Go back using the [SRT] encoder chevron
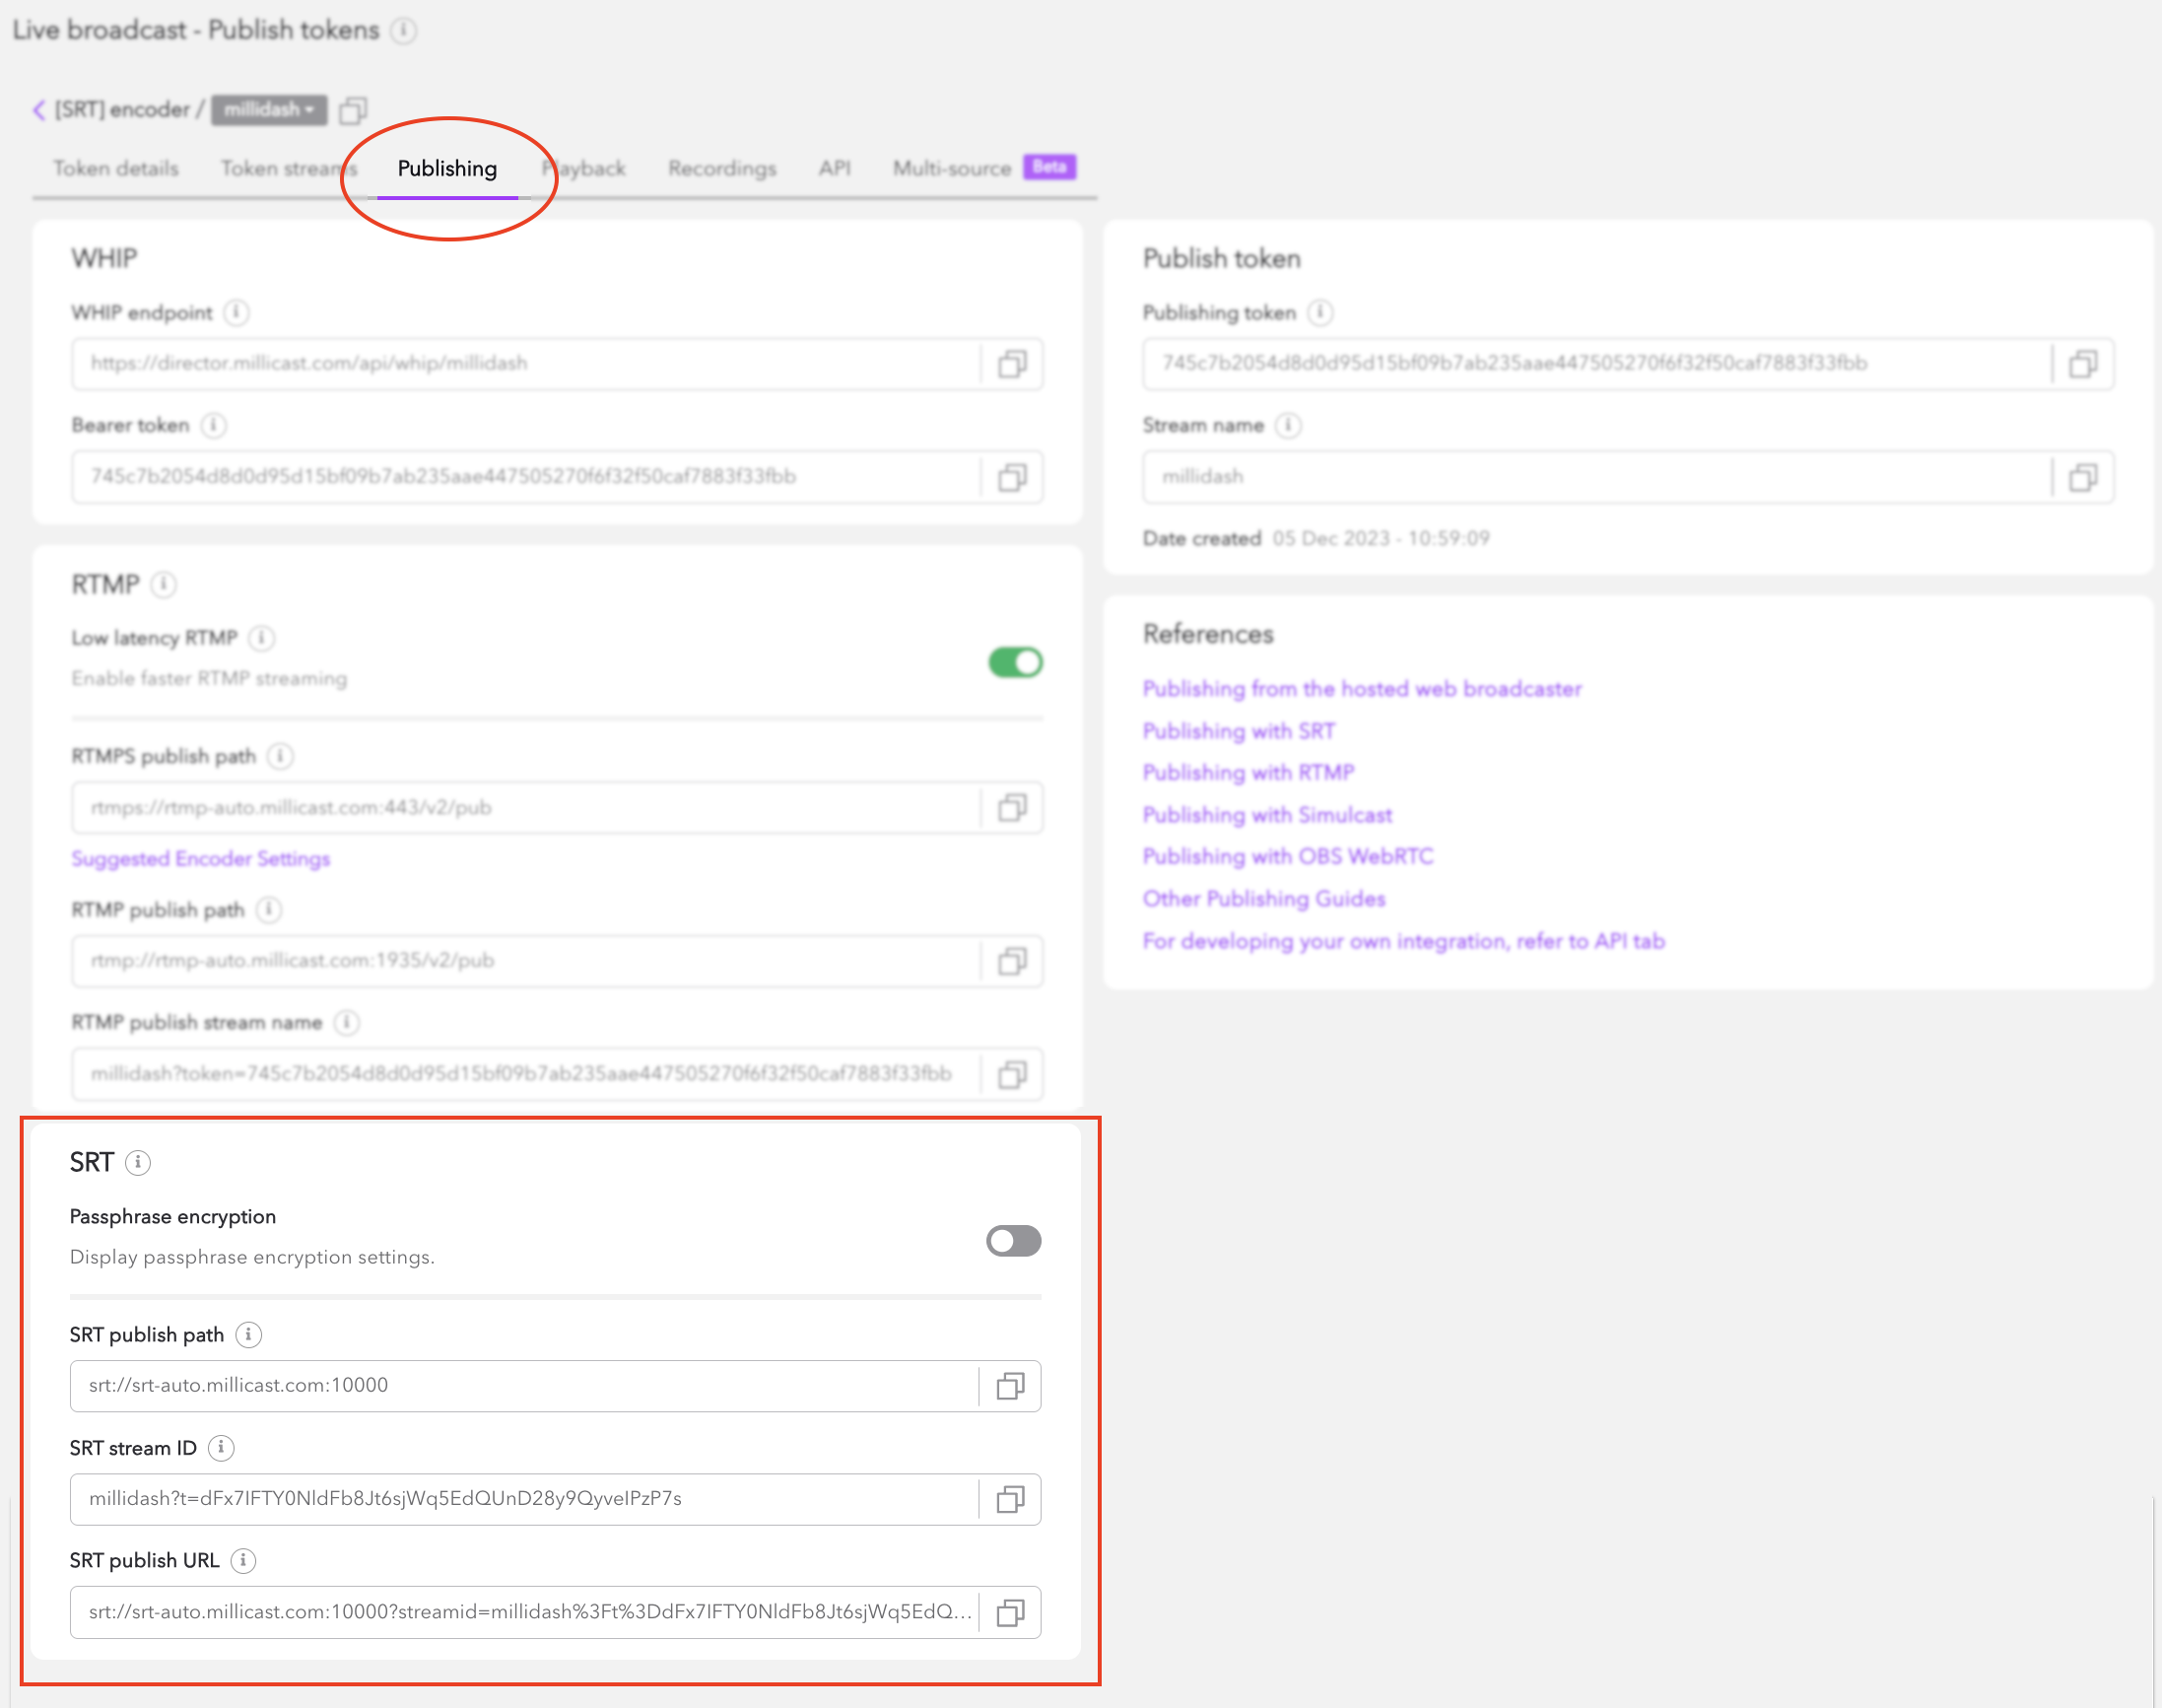The height and width of the screenshot is (1708, 2162). [x=39, y=109]
